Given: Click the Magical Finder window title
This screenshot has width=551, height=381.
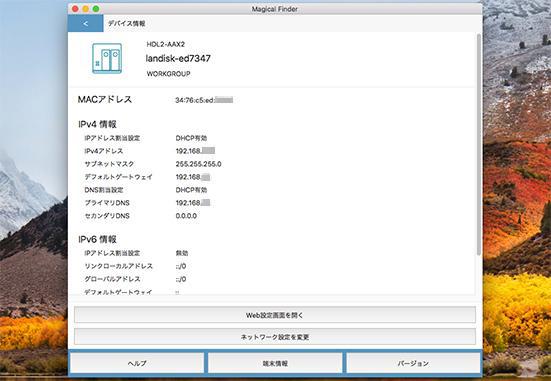Looking at the screenshot, I should click(274, 9).
